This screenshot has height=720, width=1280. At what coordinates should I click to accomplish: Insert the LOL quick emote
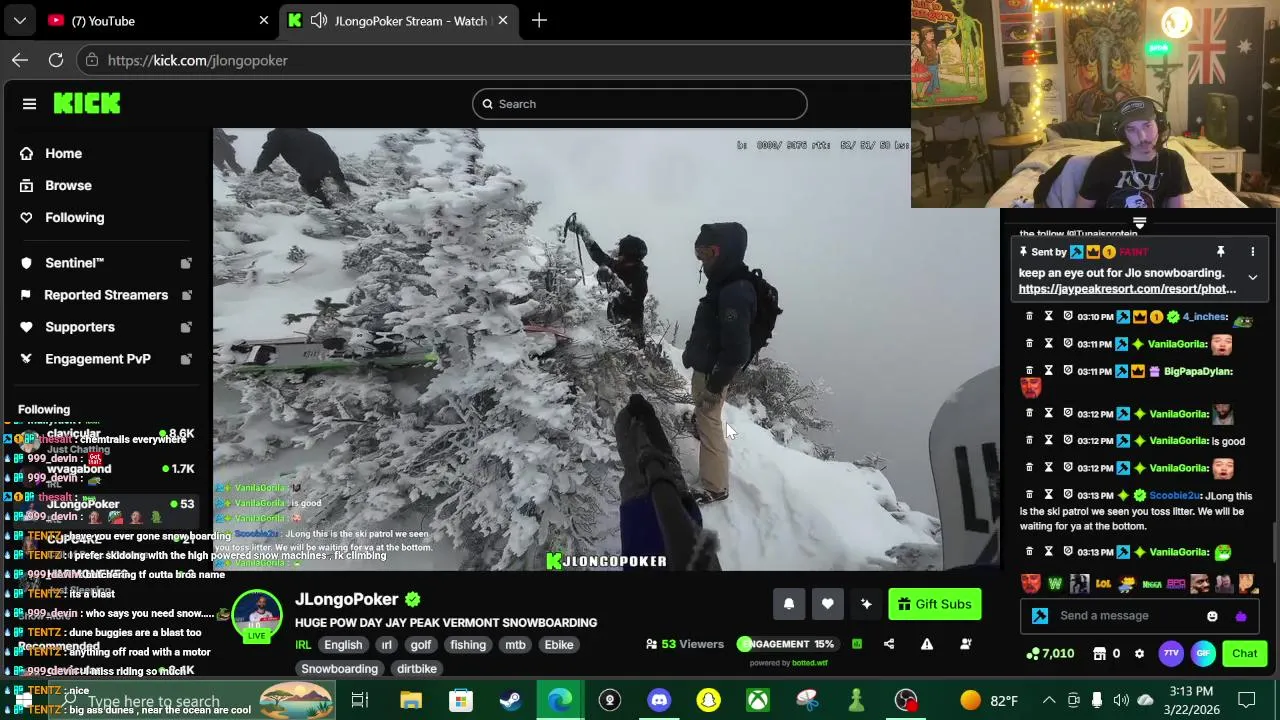point(1103,583)
